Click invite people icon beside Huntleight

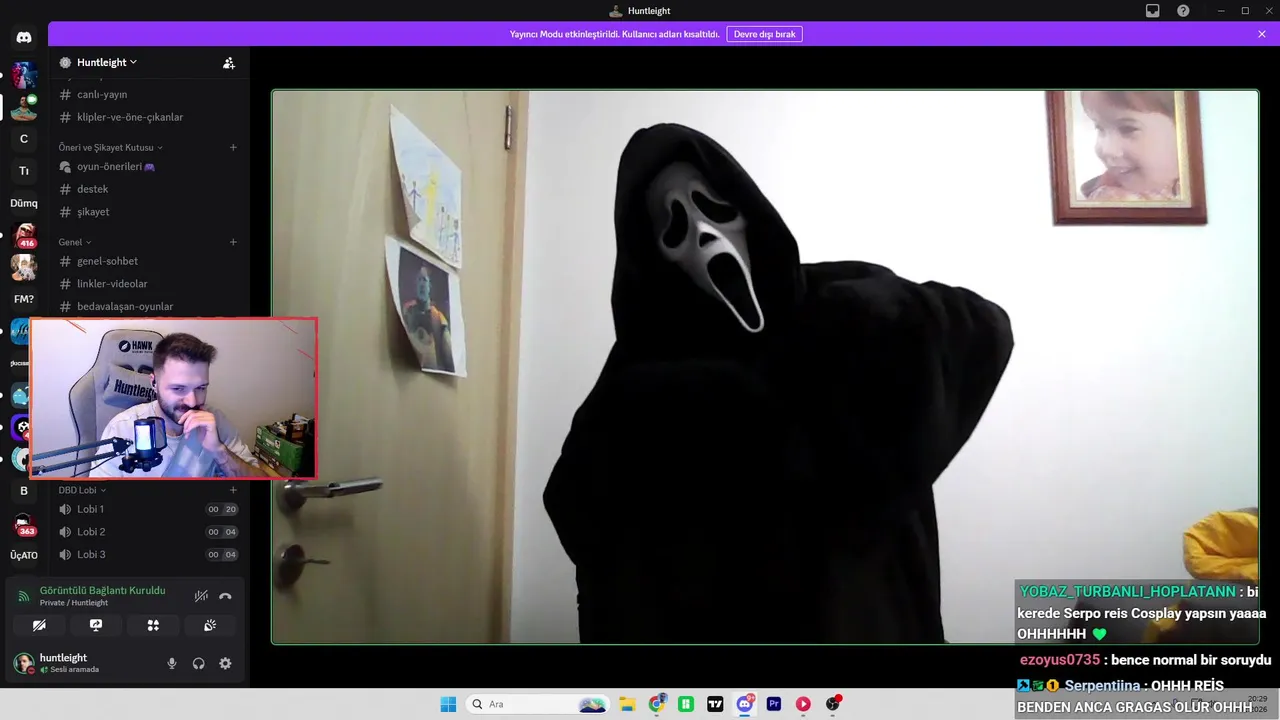[x=229, y=62]
